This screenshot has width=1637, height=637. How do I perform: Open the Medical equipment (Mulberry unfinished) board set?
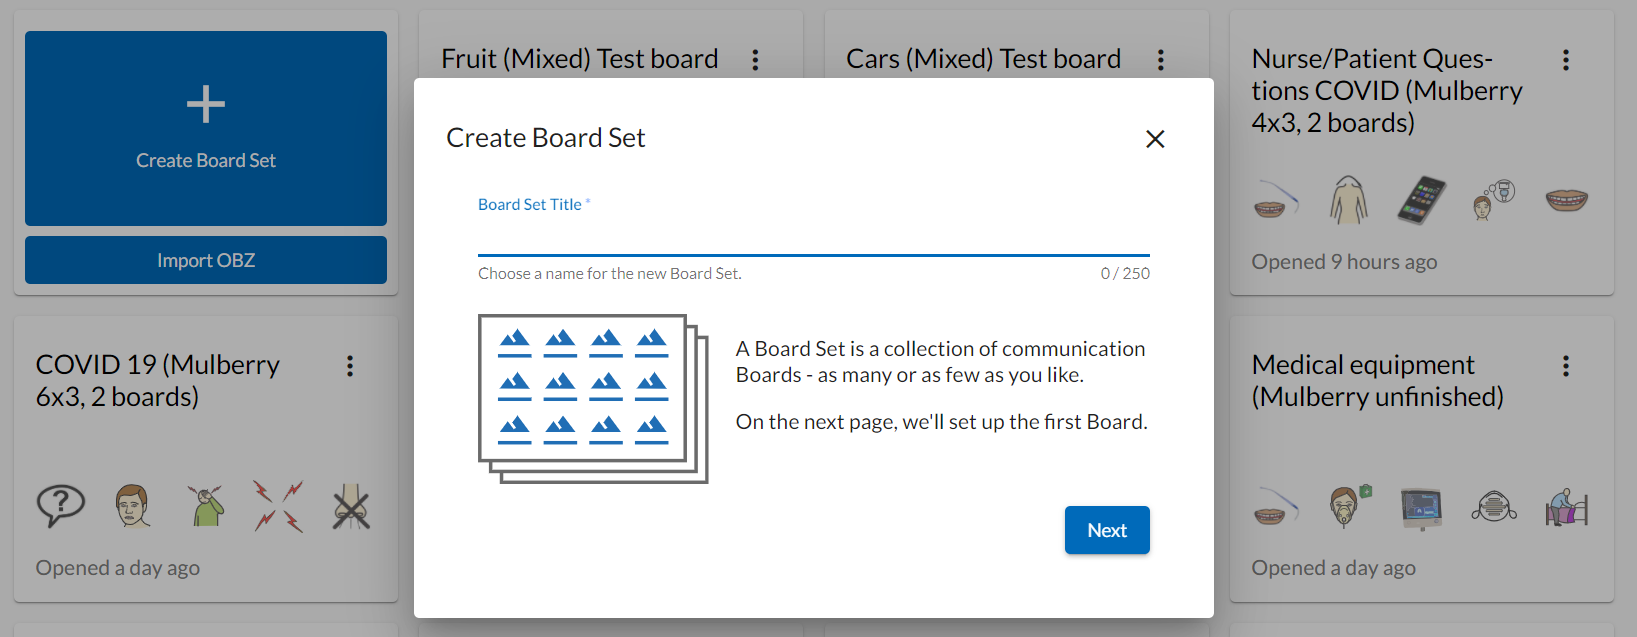(1378, 381)
